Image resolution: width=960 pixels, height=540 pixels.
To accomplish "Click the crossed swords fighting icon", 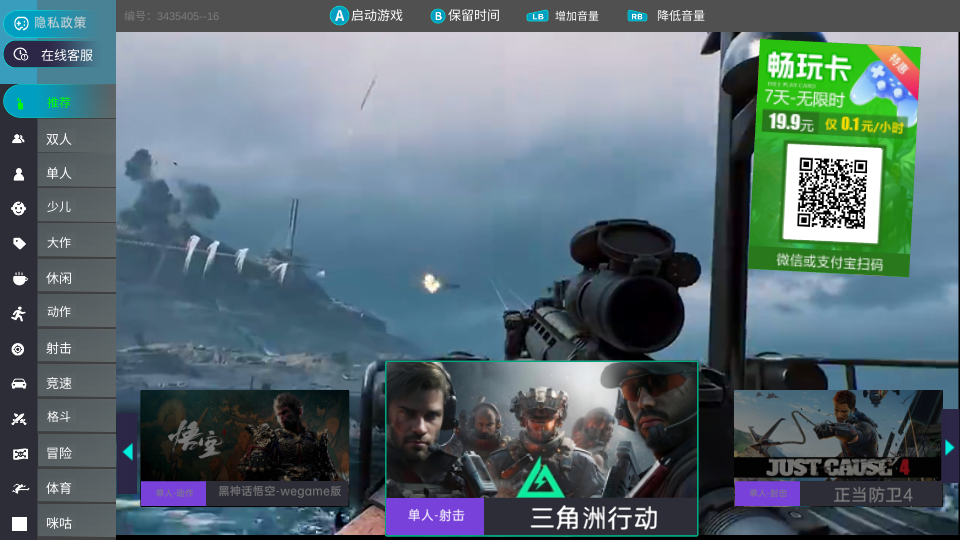I will click(19, 419).
